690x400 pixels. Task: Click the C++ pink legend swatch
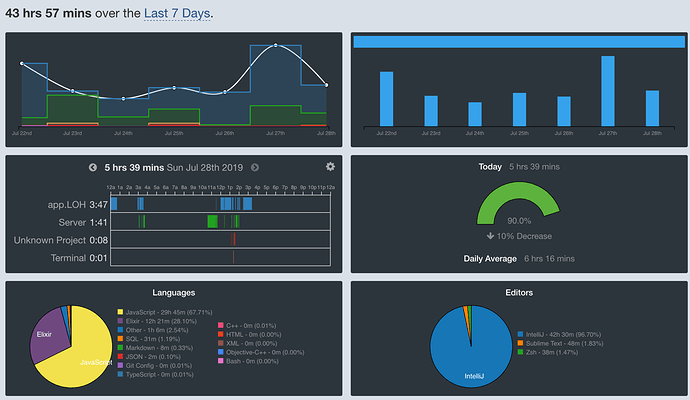click(220, 326)
